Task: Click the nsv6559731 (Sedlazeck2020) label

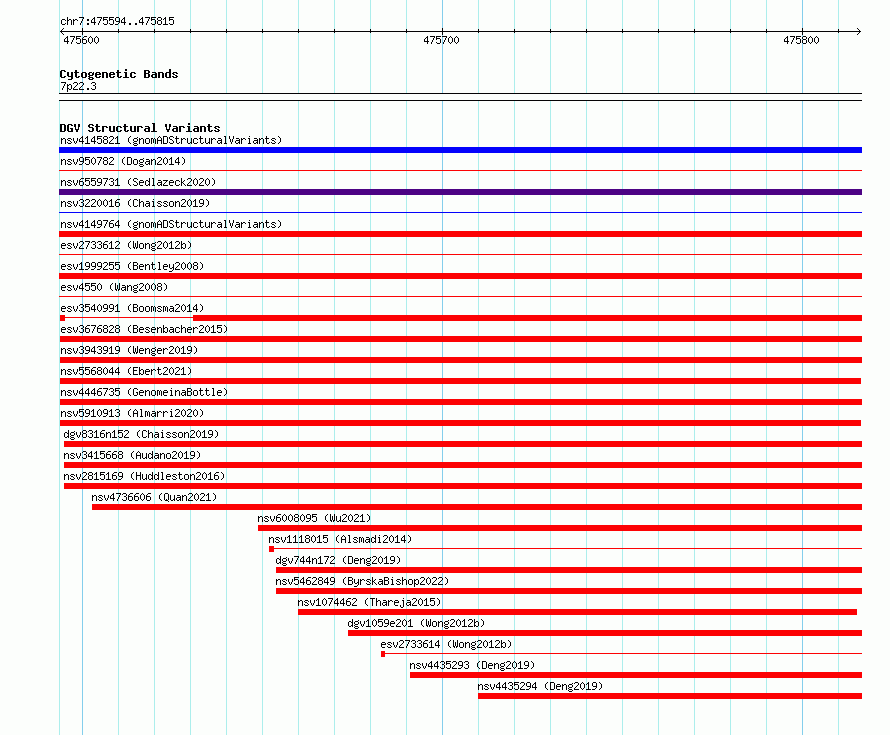Action: (x=138, y=182)
